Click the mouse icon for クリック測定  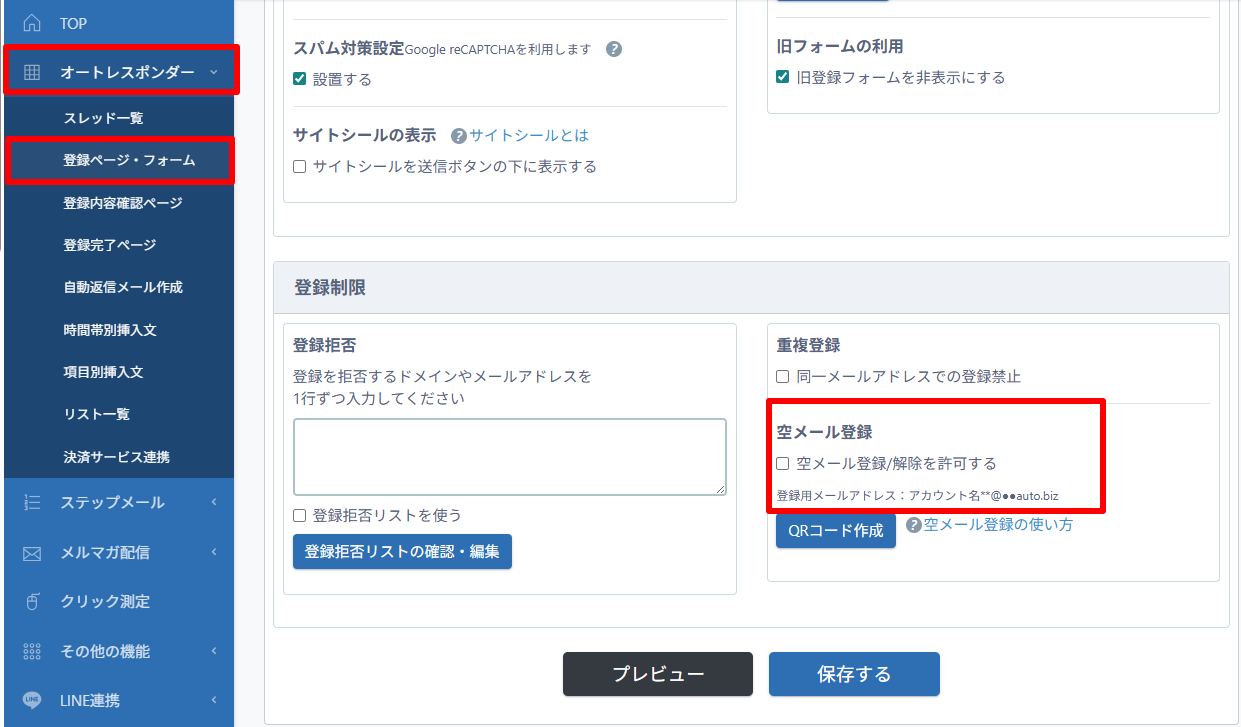(x=32, y=602)
